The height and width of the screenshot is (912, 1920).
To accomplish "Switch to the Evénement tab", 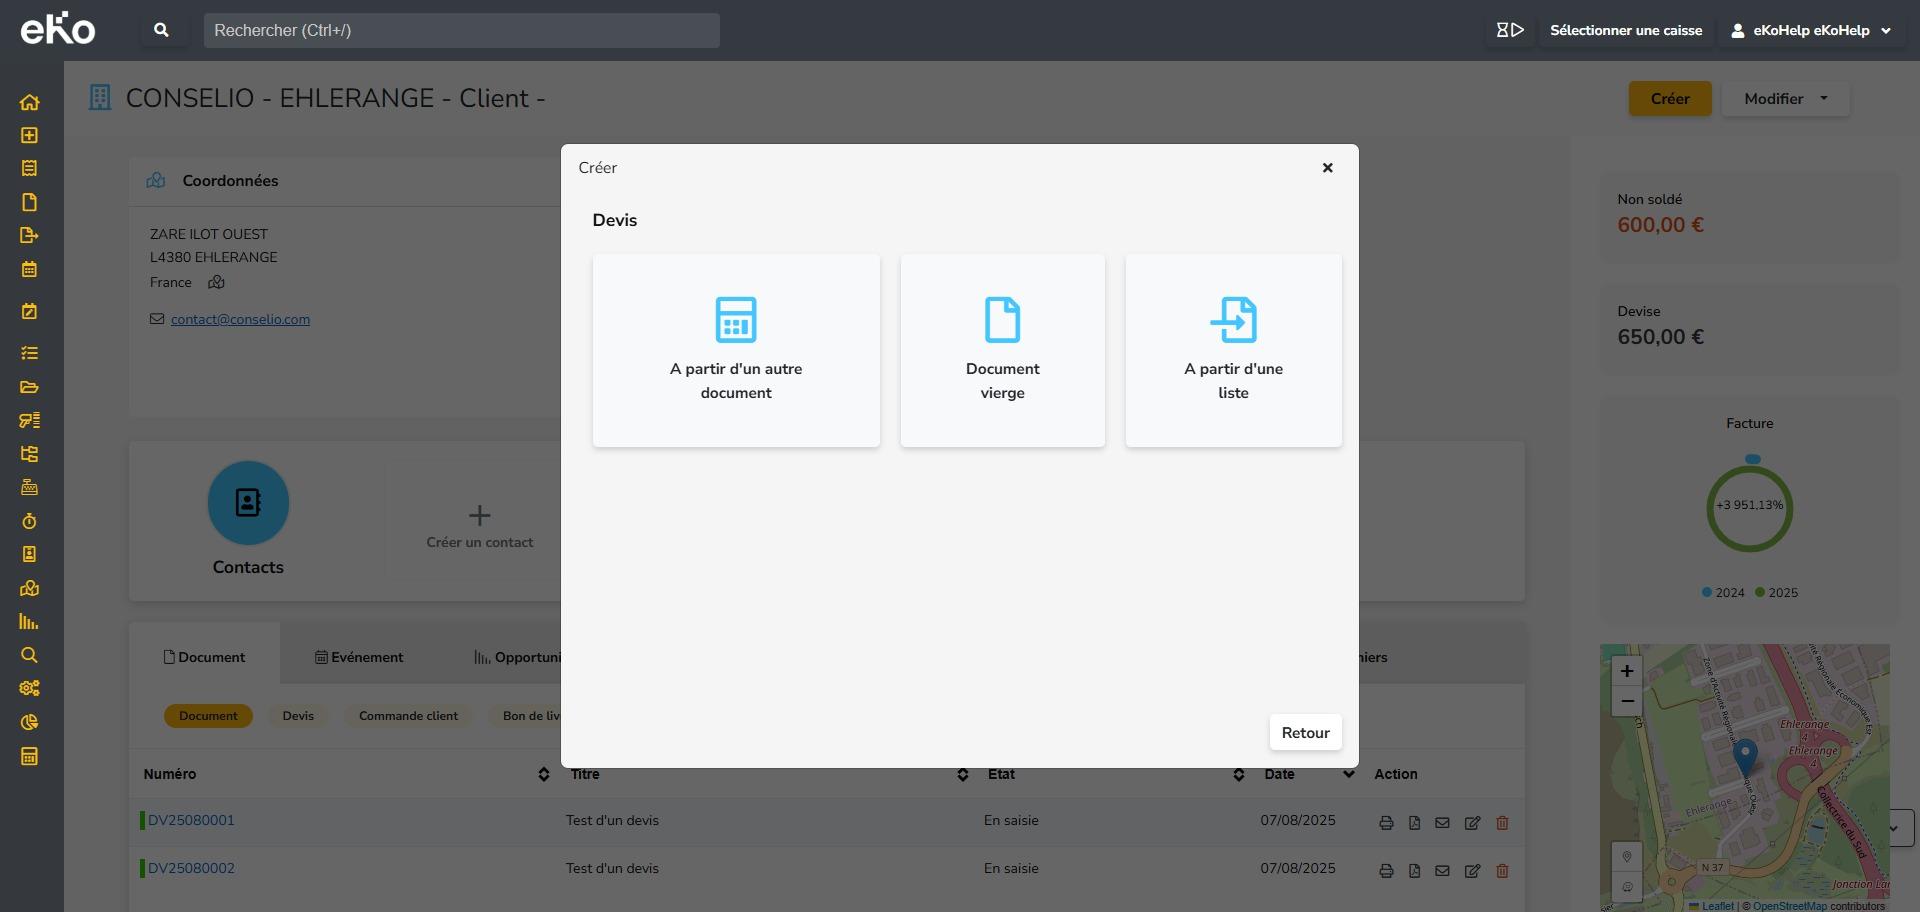I will (x=359, y=657).
